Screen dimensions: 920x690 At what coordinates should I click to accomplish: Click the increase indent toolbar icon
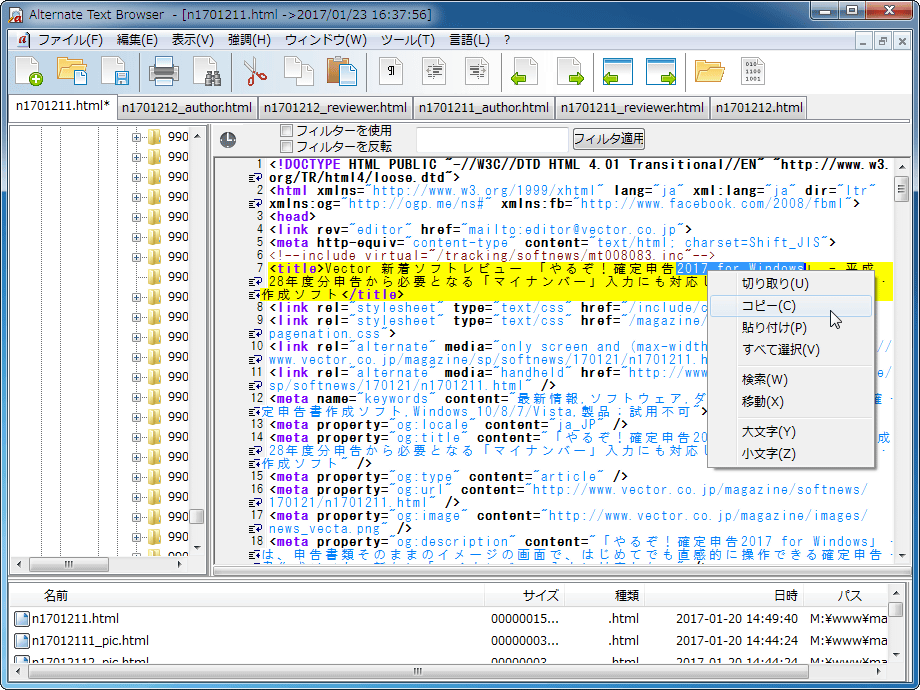pyautogui.click(x=477, y=71)
